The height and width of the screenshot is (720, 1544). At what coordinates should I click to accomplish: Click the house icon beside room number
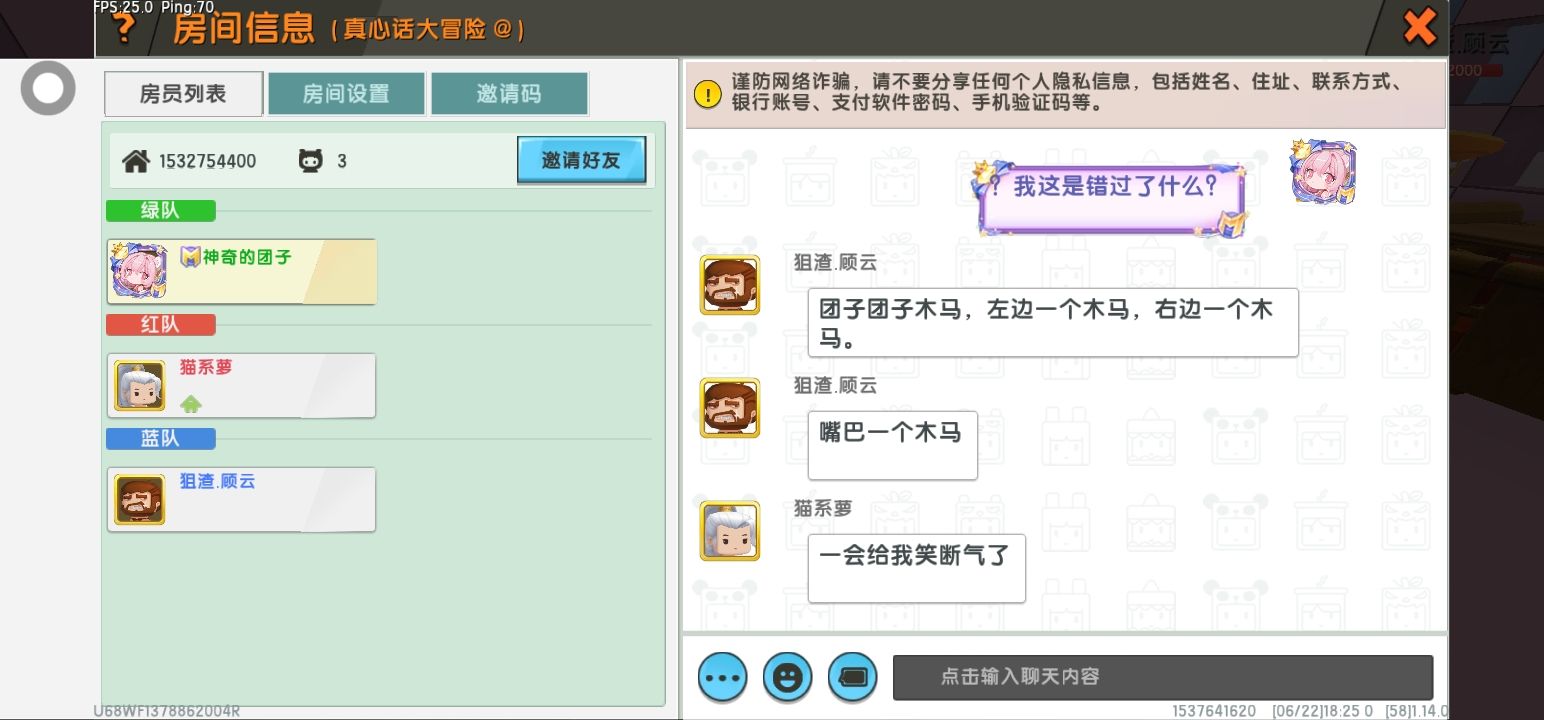tap(136, 161)
